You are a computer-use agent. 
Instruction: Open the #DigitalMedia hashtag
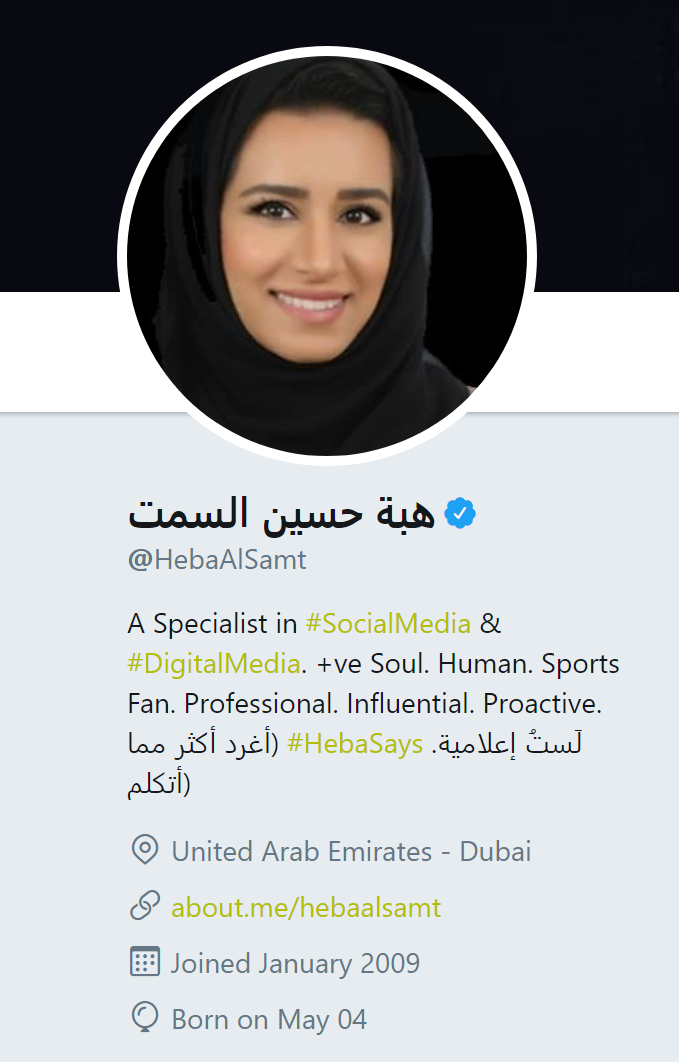pyautogui.click(x=214, y=664)
